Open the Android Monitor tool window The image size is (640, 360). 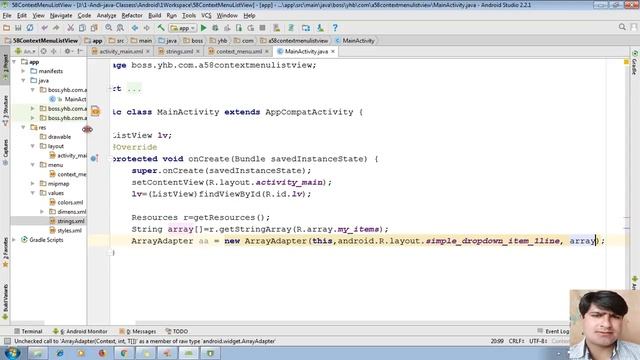[80, 331]
